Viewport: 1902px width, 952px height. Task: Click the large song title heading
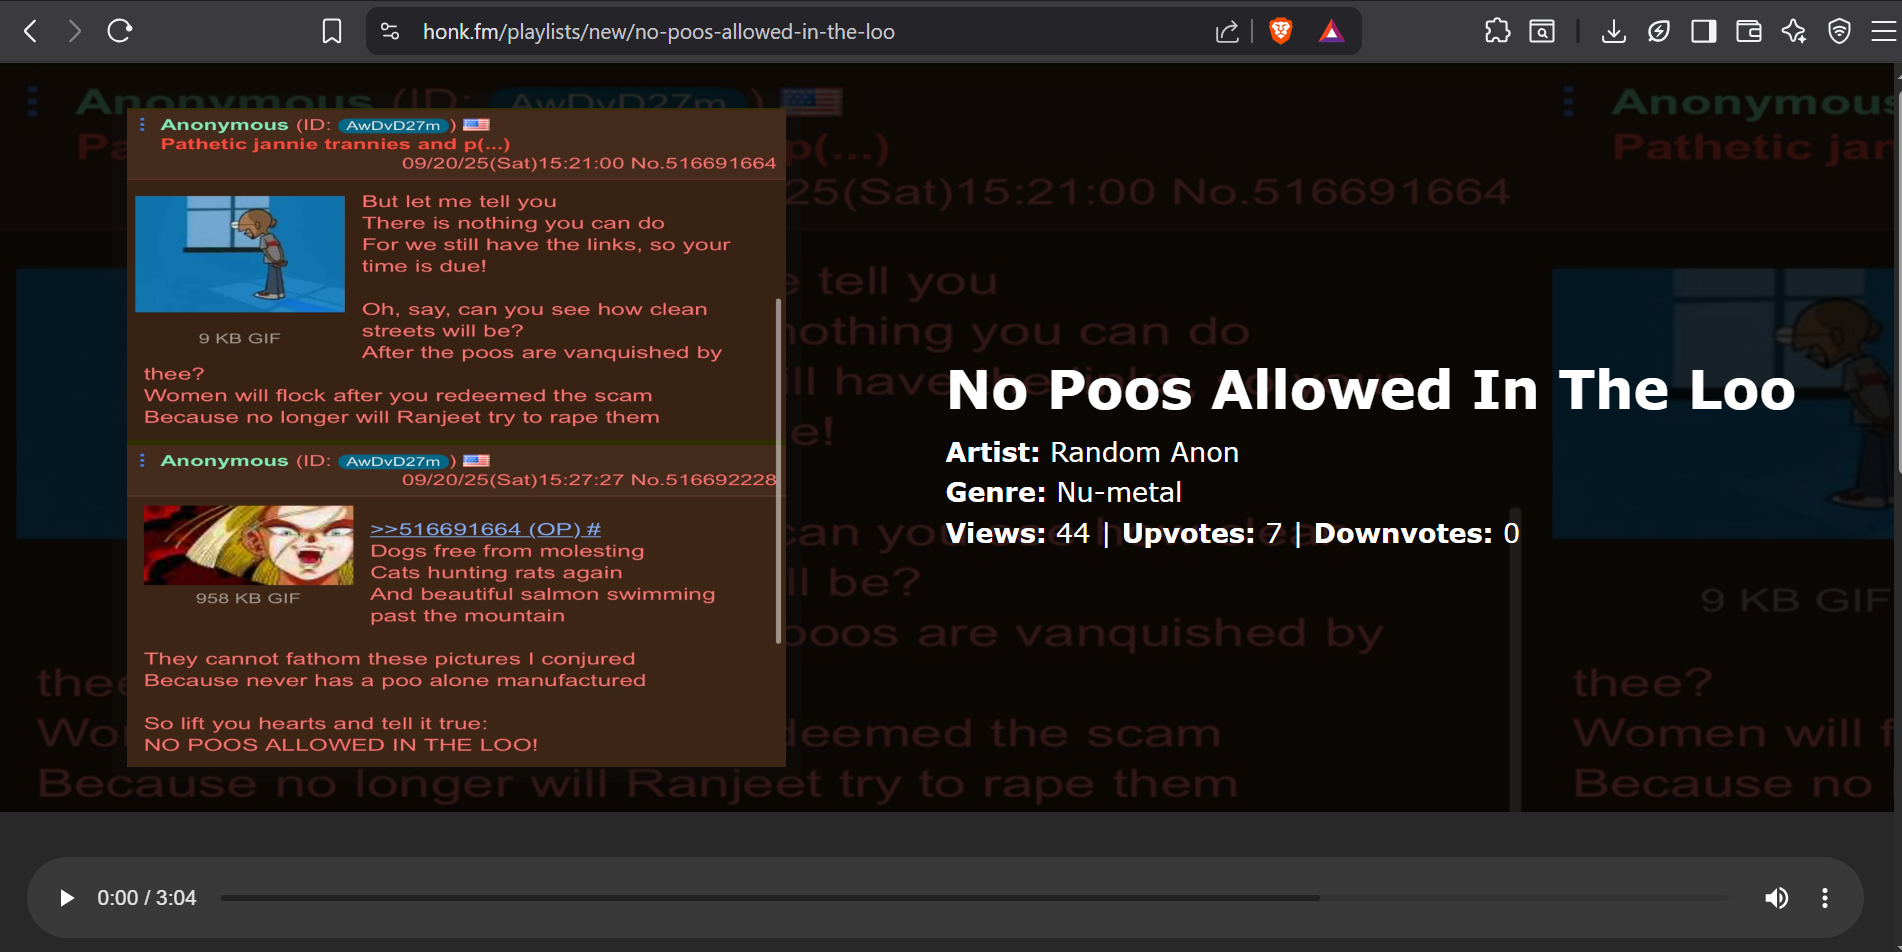[x=1371, y=389]
